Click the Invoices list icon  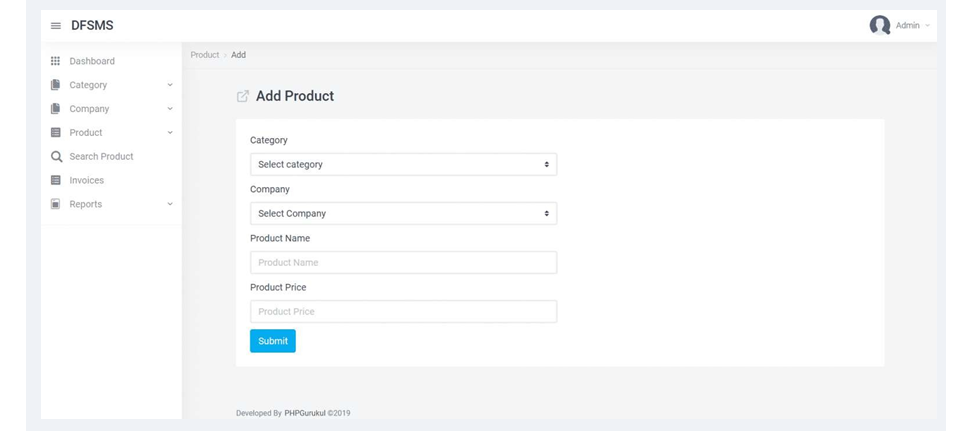pyautogui.click(x=56, y=180)
